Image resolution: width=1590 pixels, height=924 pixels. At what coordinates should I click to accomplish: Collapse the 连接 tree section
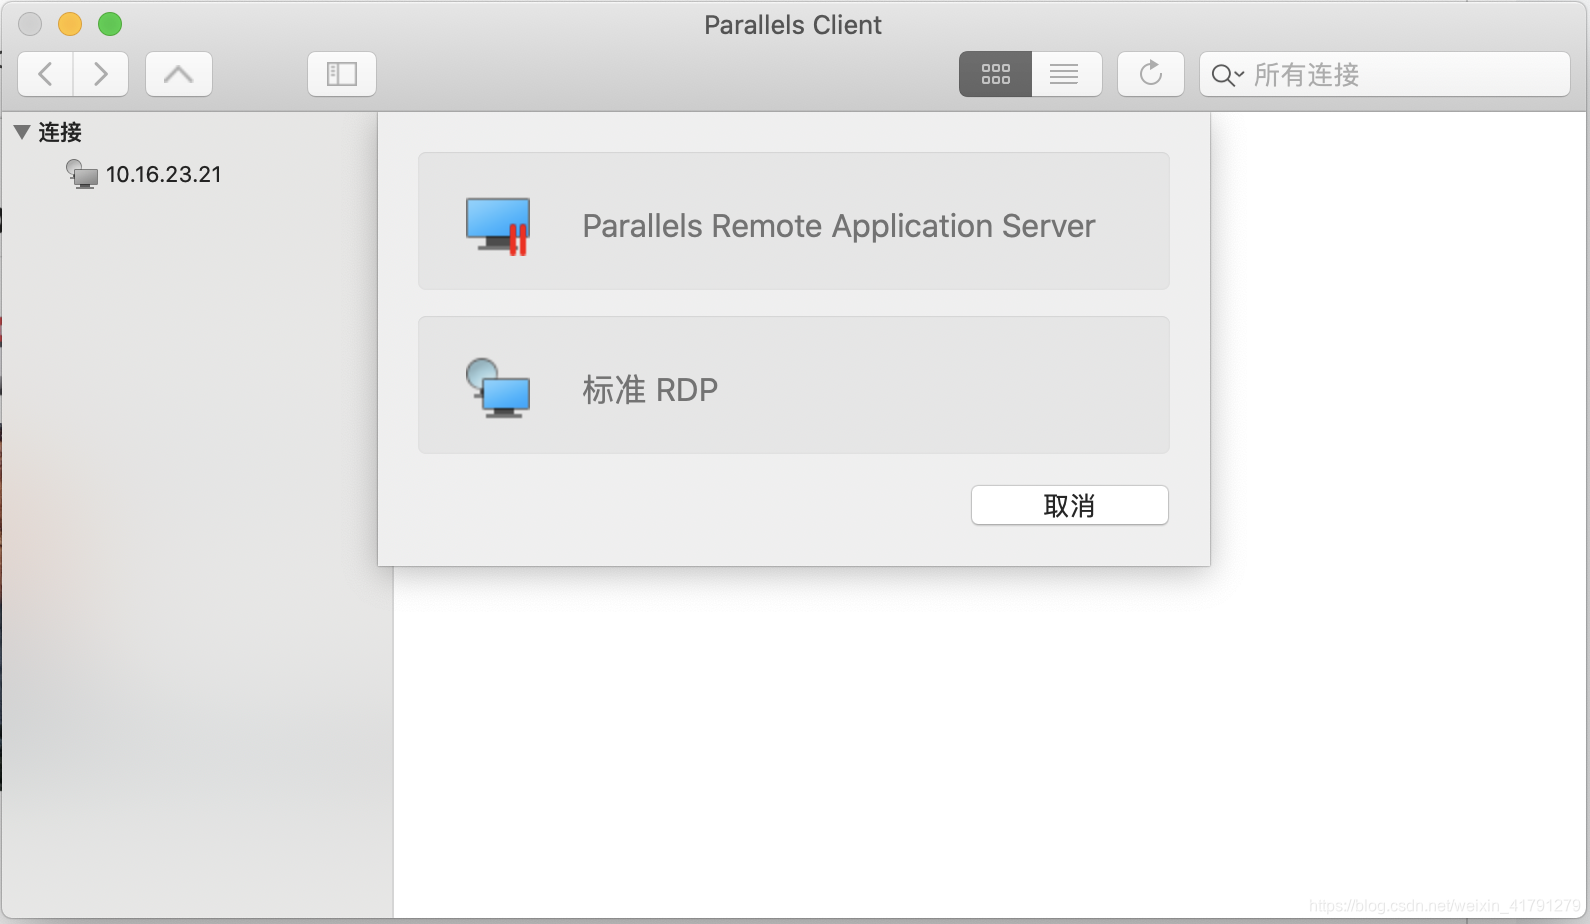tap(22, 132)
